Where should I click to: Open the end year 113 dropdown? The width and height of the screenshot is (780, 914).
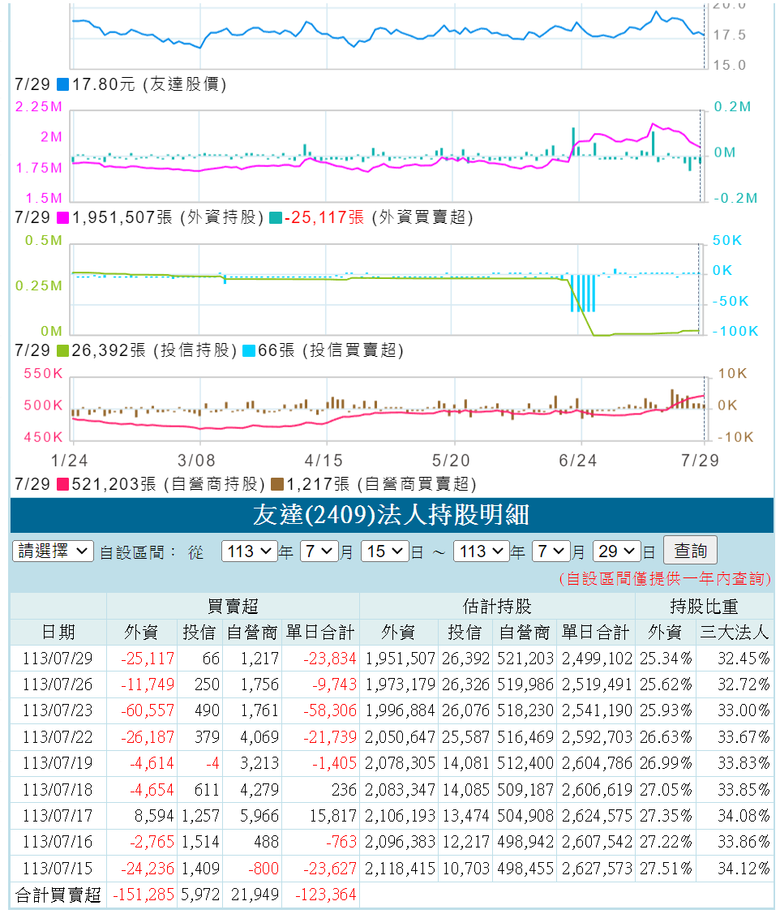[x=482, y=551]
